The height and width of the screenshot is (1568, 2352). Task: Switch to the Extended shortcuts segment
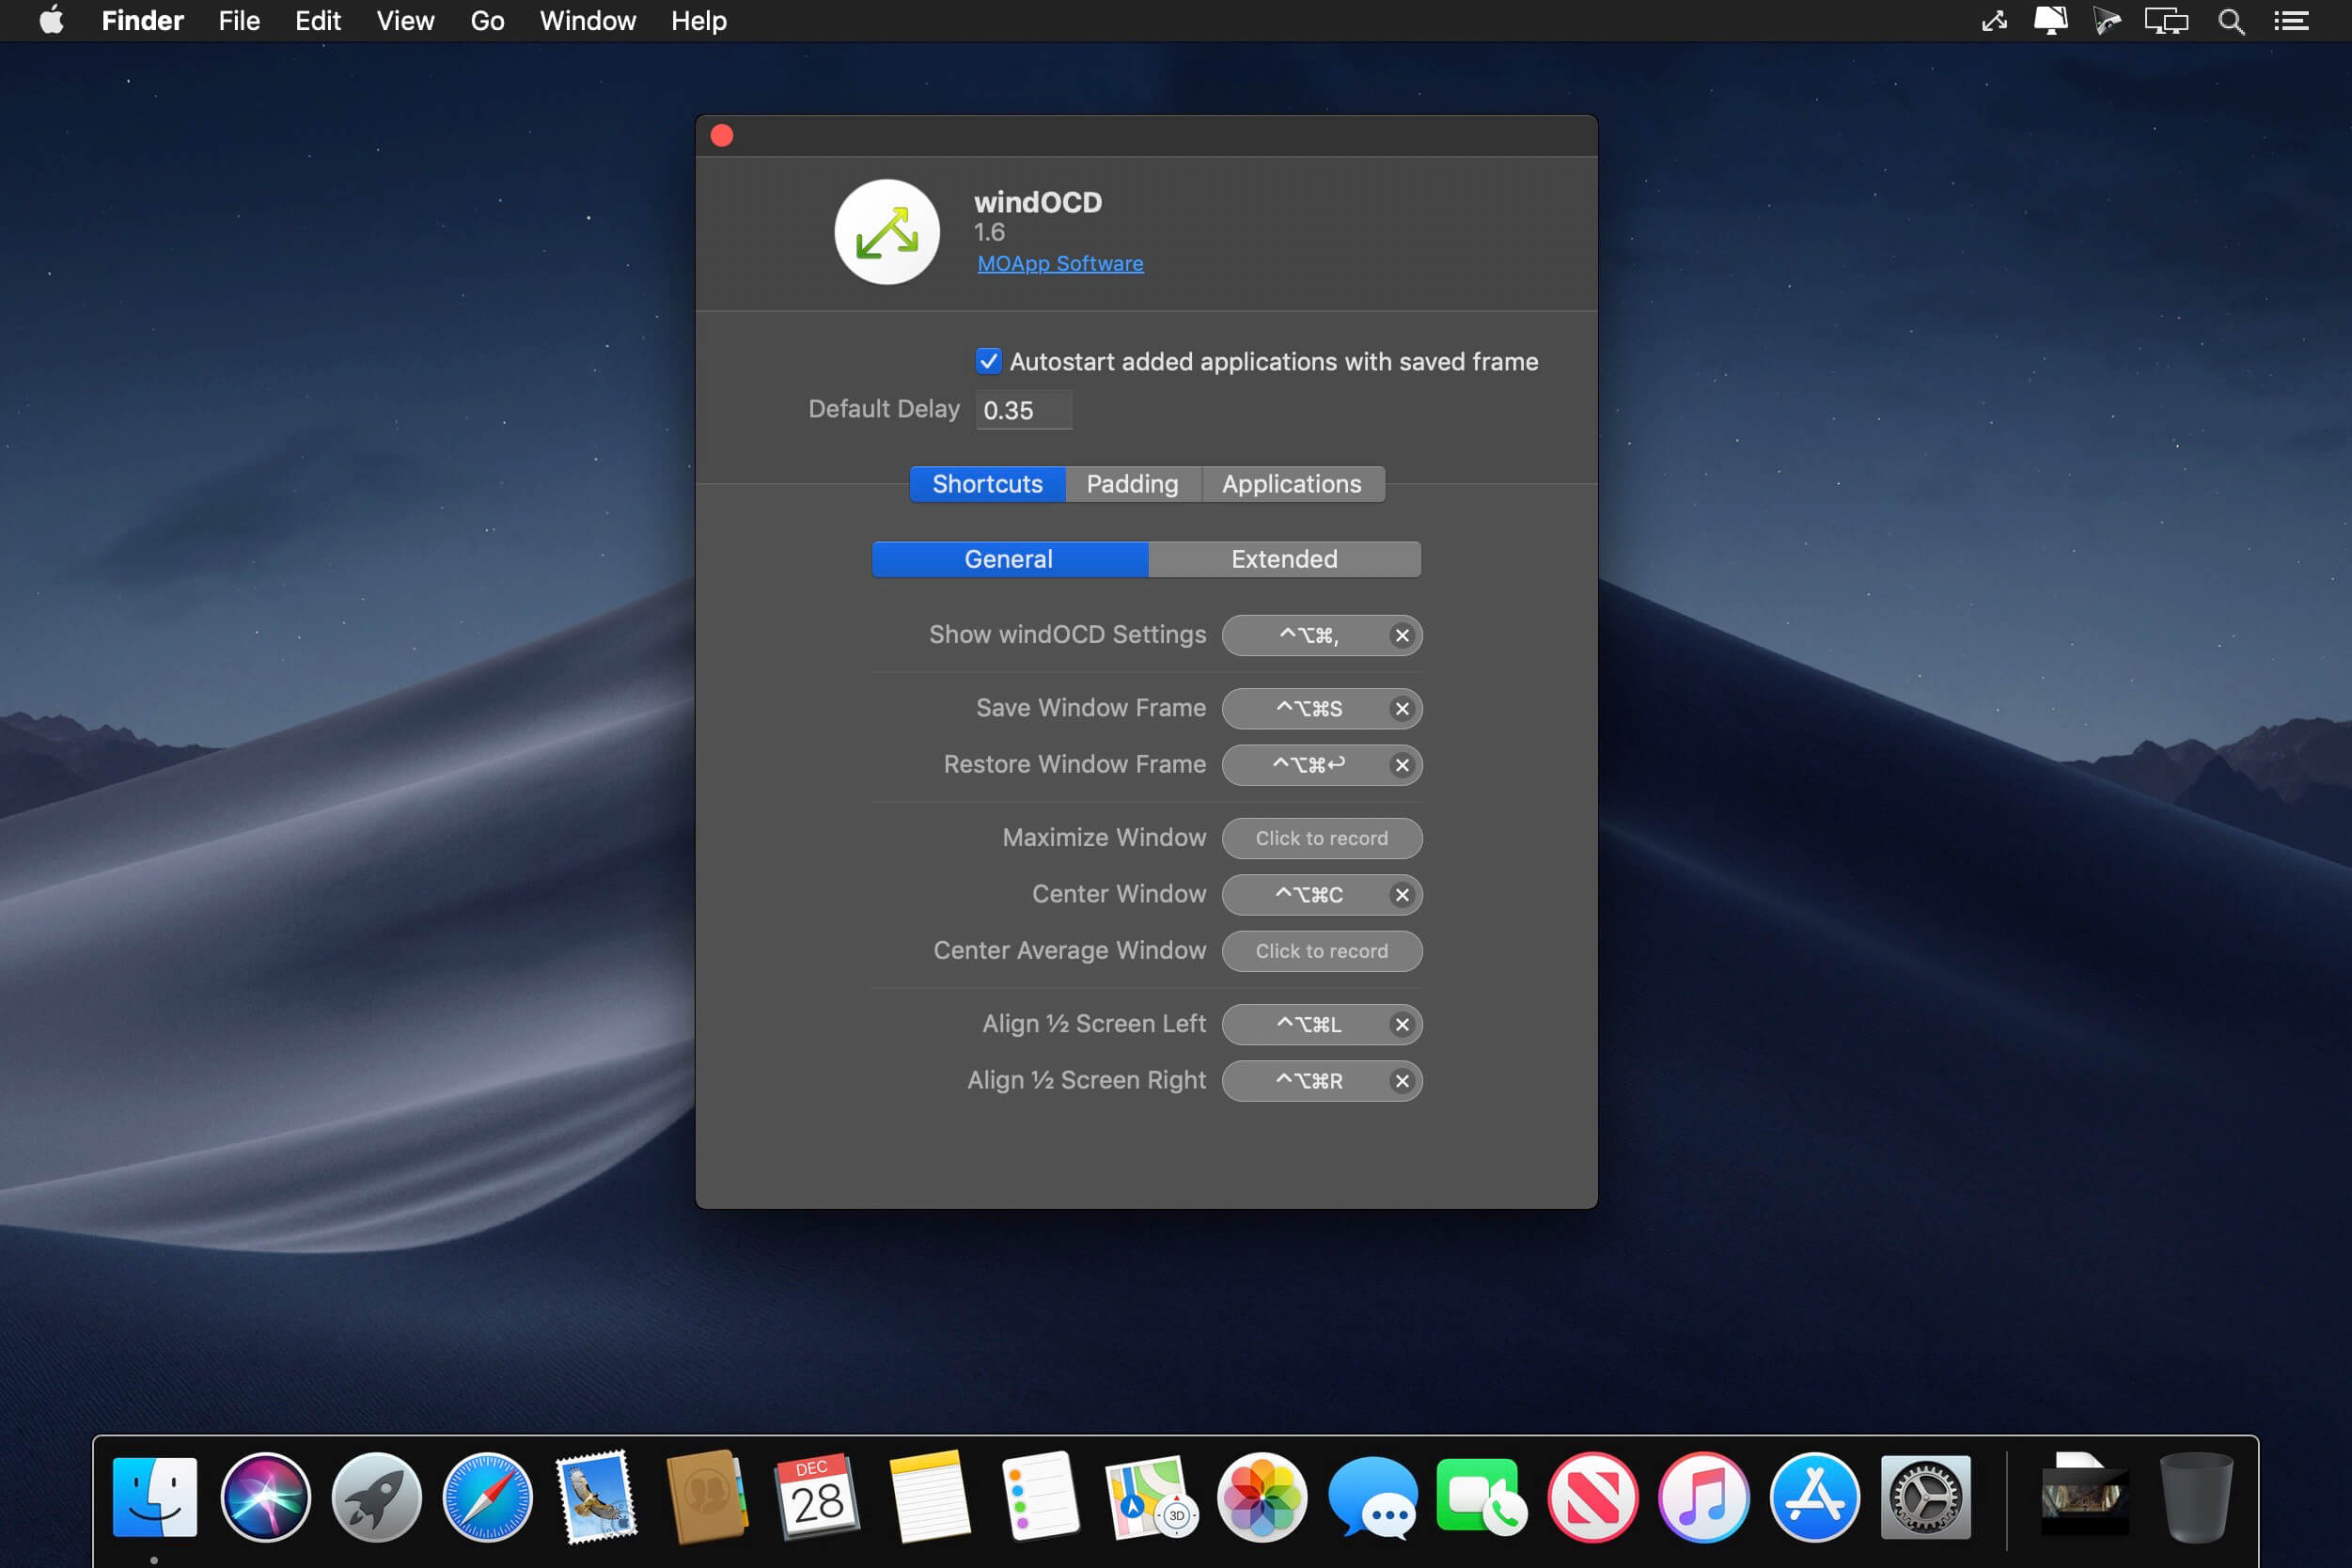point(1284,559)
